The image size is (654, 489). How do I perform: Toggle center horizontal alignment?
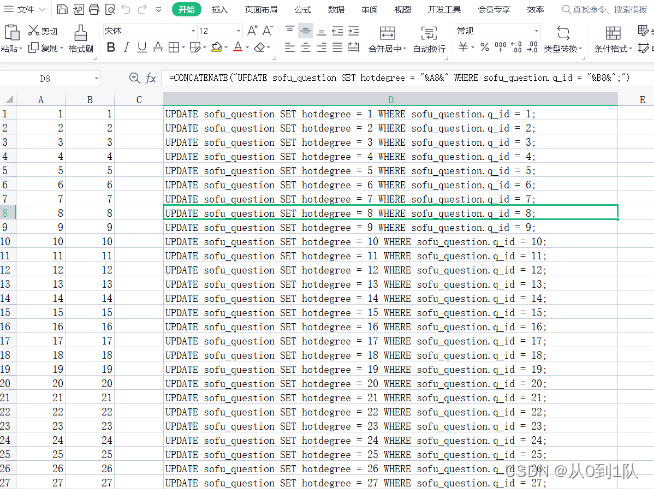(x=305, y=48)
